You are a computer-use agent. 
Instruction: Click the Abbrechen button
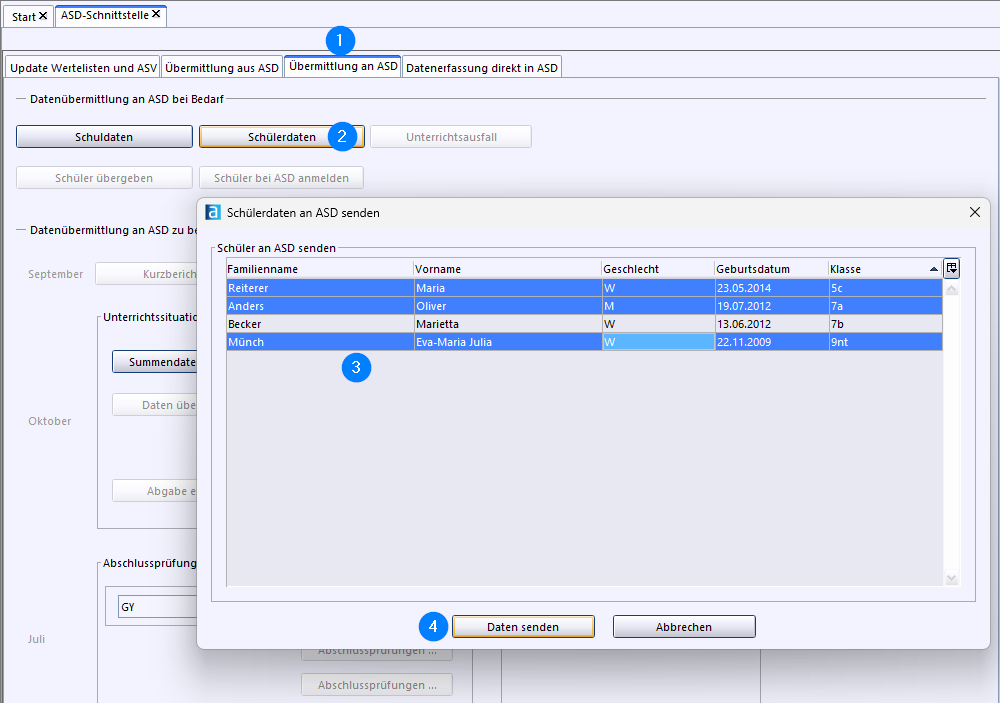(x=684, y=626)
